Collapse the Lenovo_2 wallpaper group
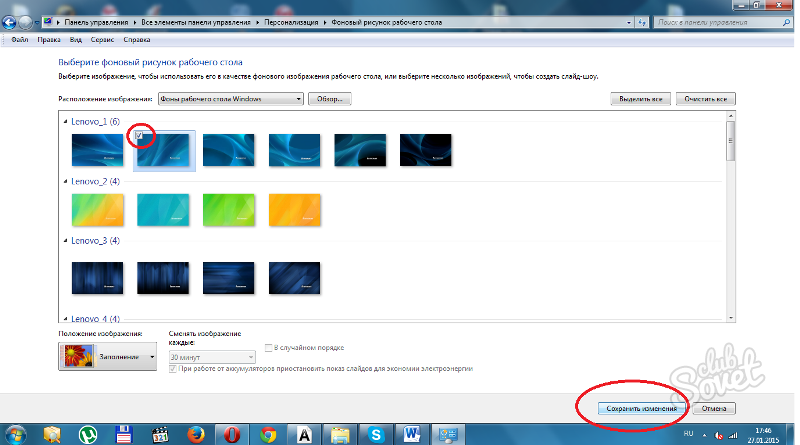800x445 pixels. point(67,181)
